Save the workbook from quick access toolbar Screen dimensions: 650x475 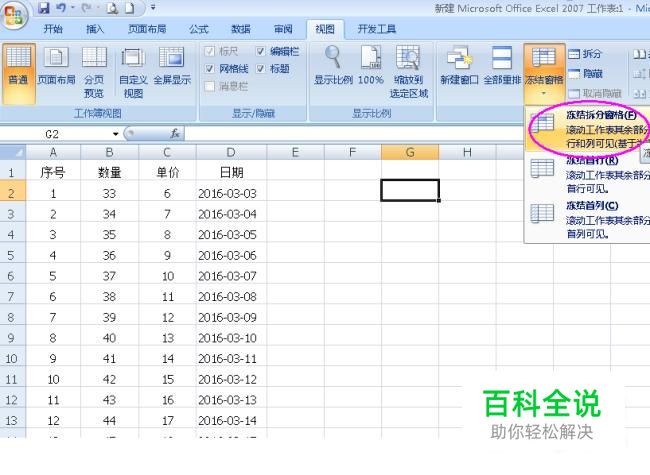[x=44, y=7]
